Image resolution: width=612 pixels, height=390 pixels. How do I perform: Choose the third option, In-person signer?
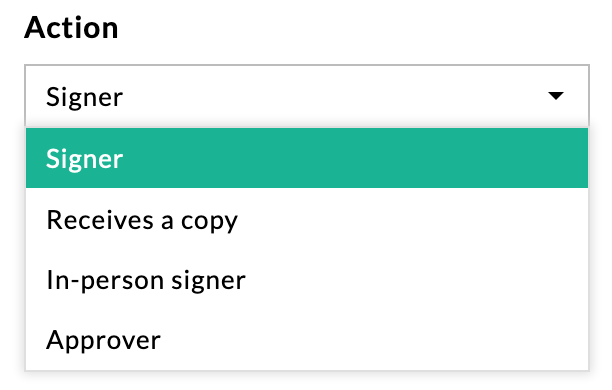click(307, 280)
